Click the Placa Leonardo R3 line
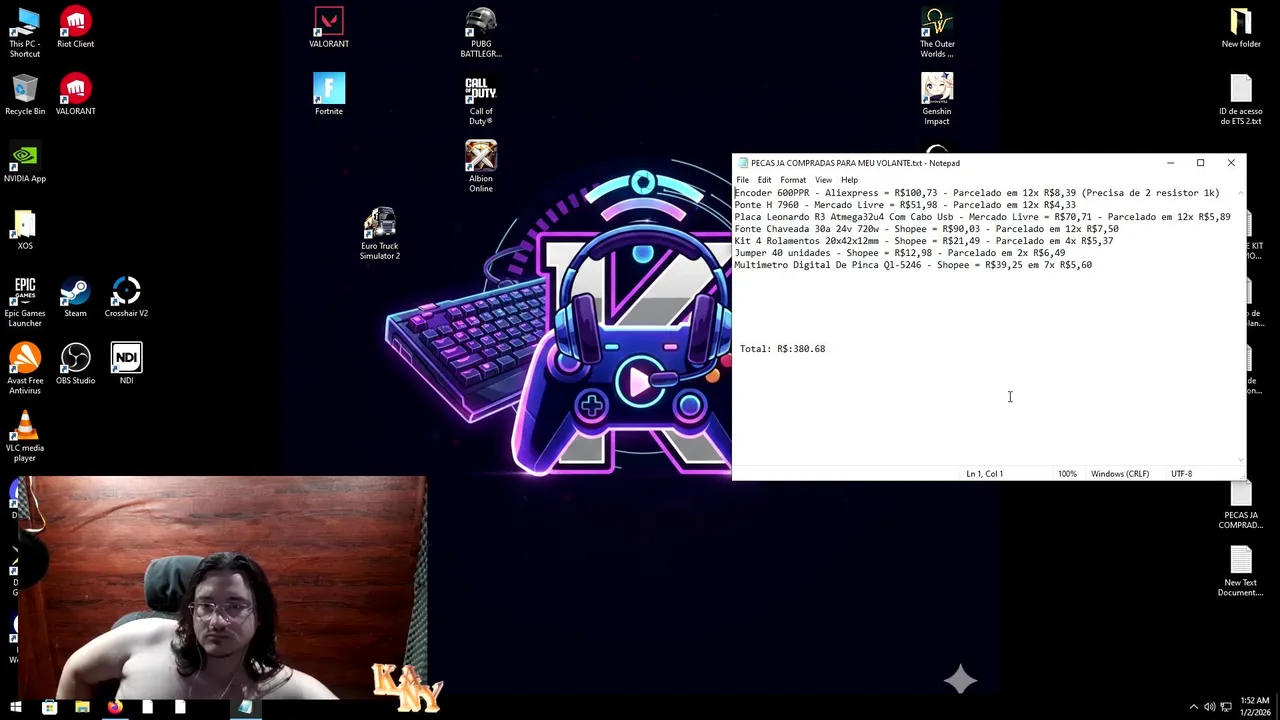 pos(983,217)
